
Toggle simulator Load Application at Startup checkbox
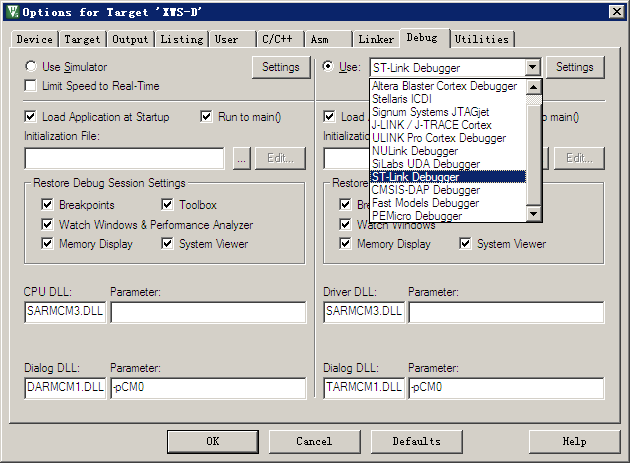click(30, 117)
